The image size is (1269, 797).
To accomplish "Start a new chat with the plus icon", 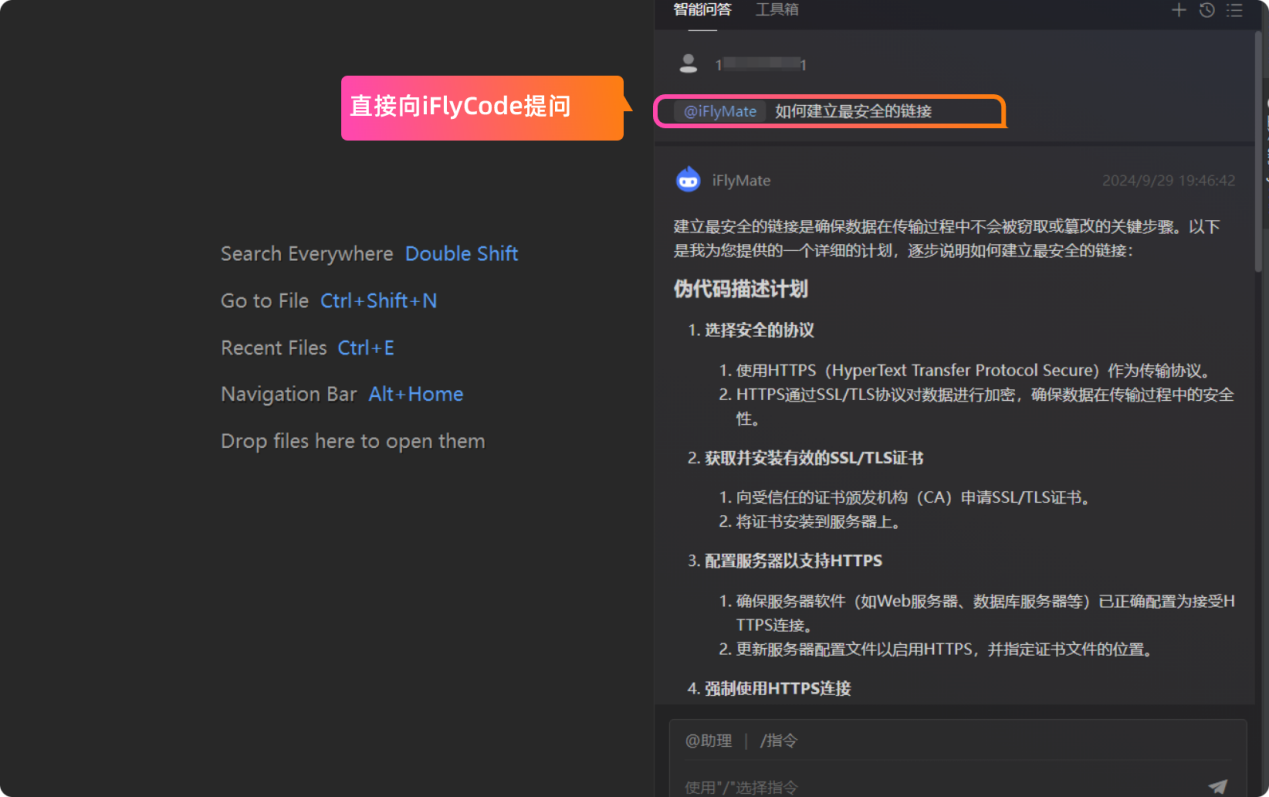I will 1179,10.
